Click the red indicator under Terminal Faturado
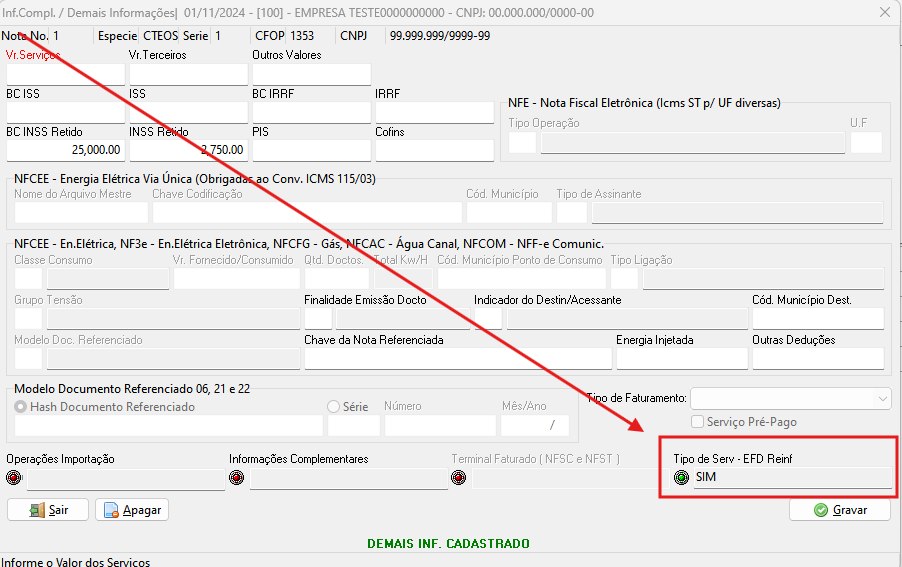Image resolution: width=902 pixels, height=567 pixels. coord(460,478)
